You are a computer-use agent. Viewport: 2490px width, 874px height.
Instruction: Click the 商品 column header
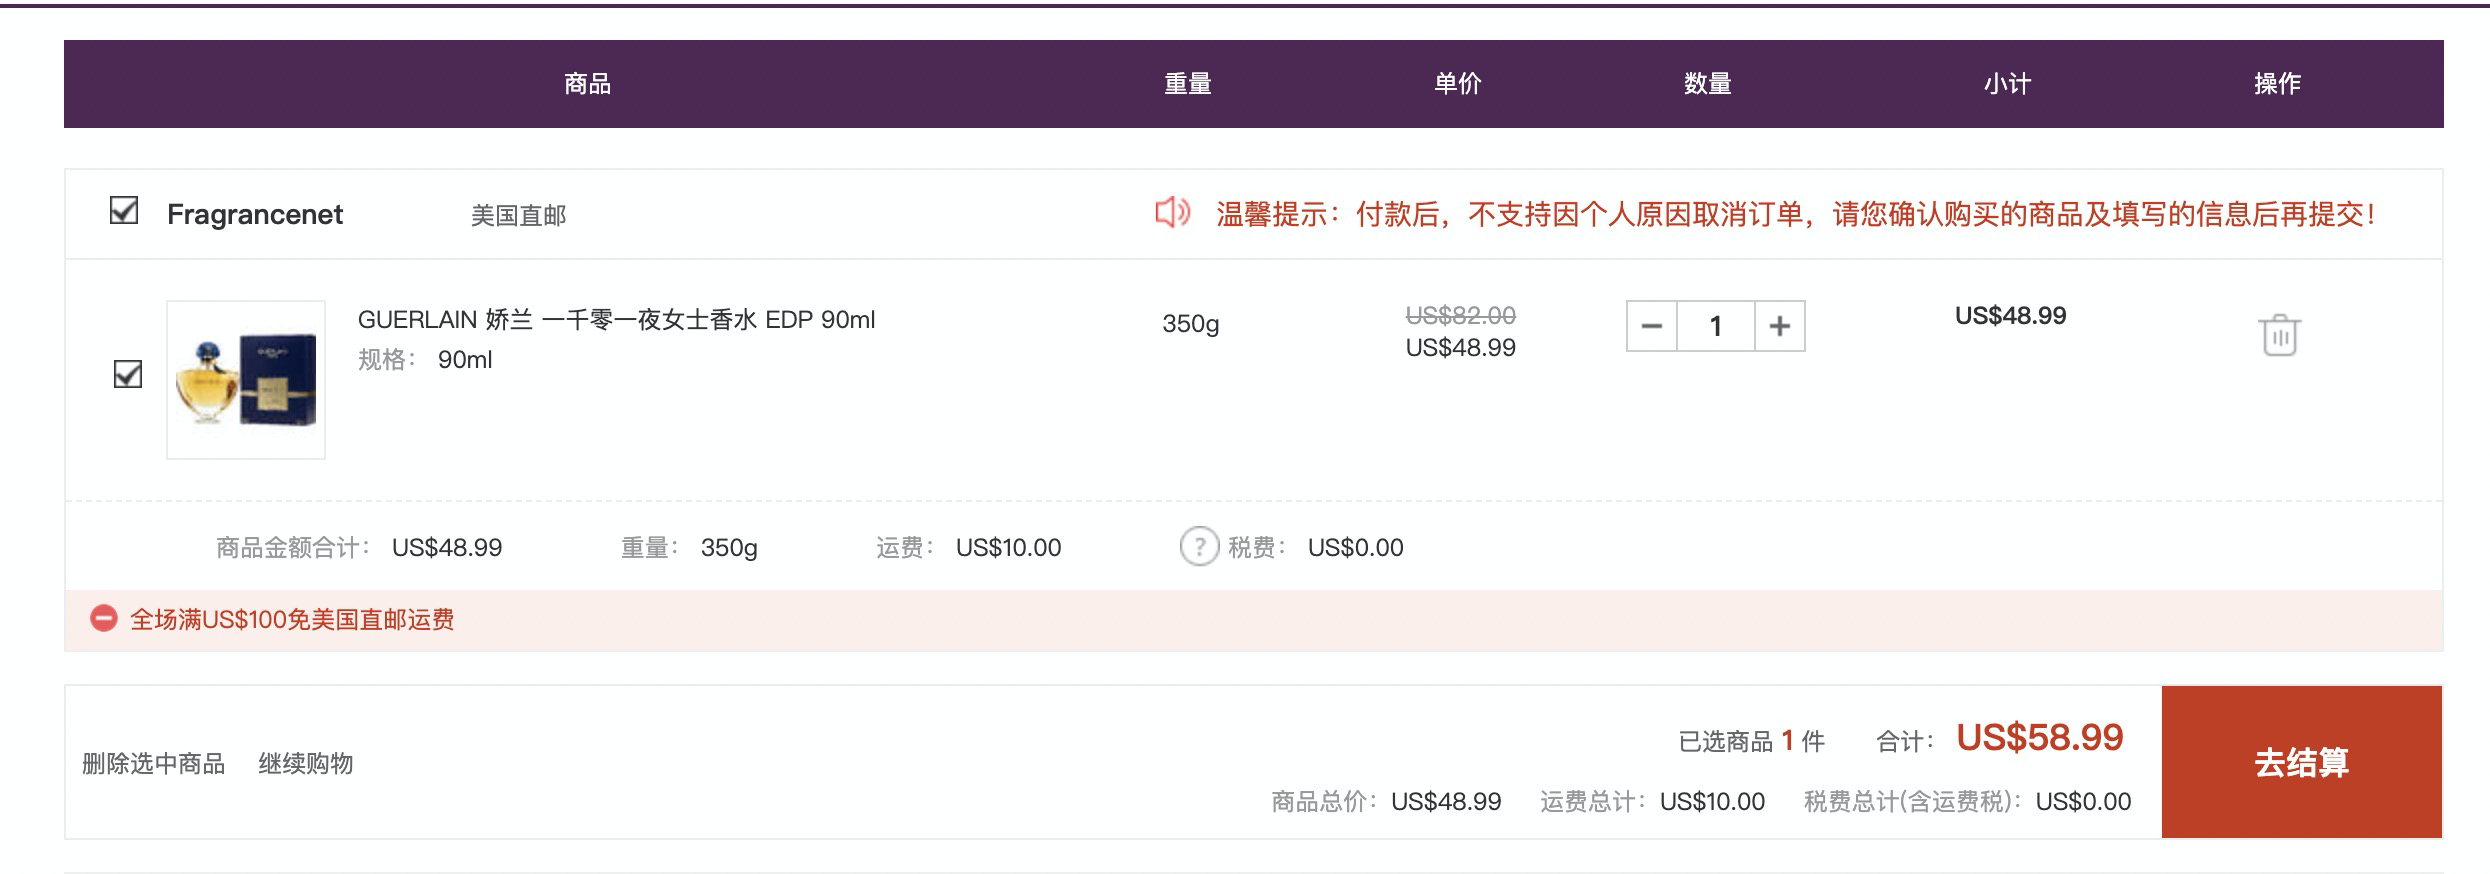click(588, 84)
